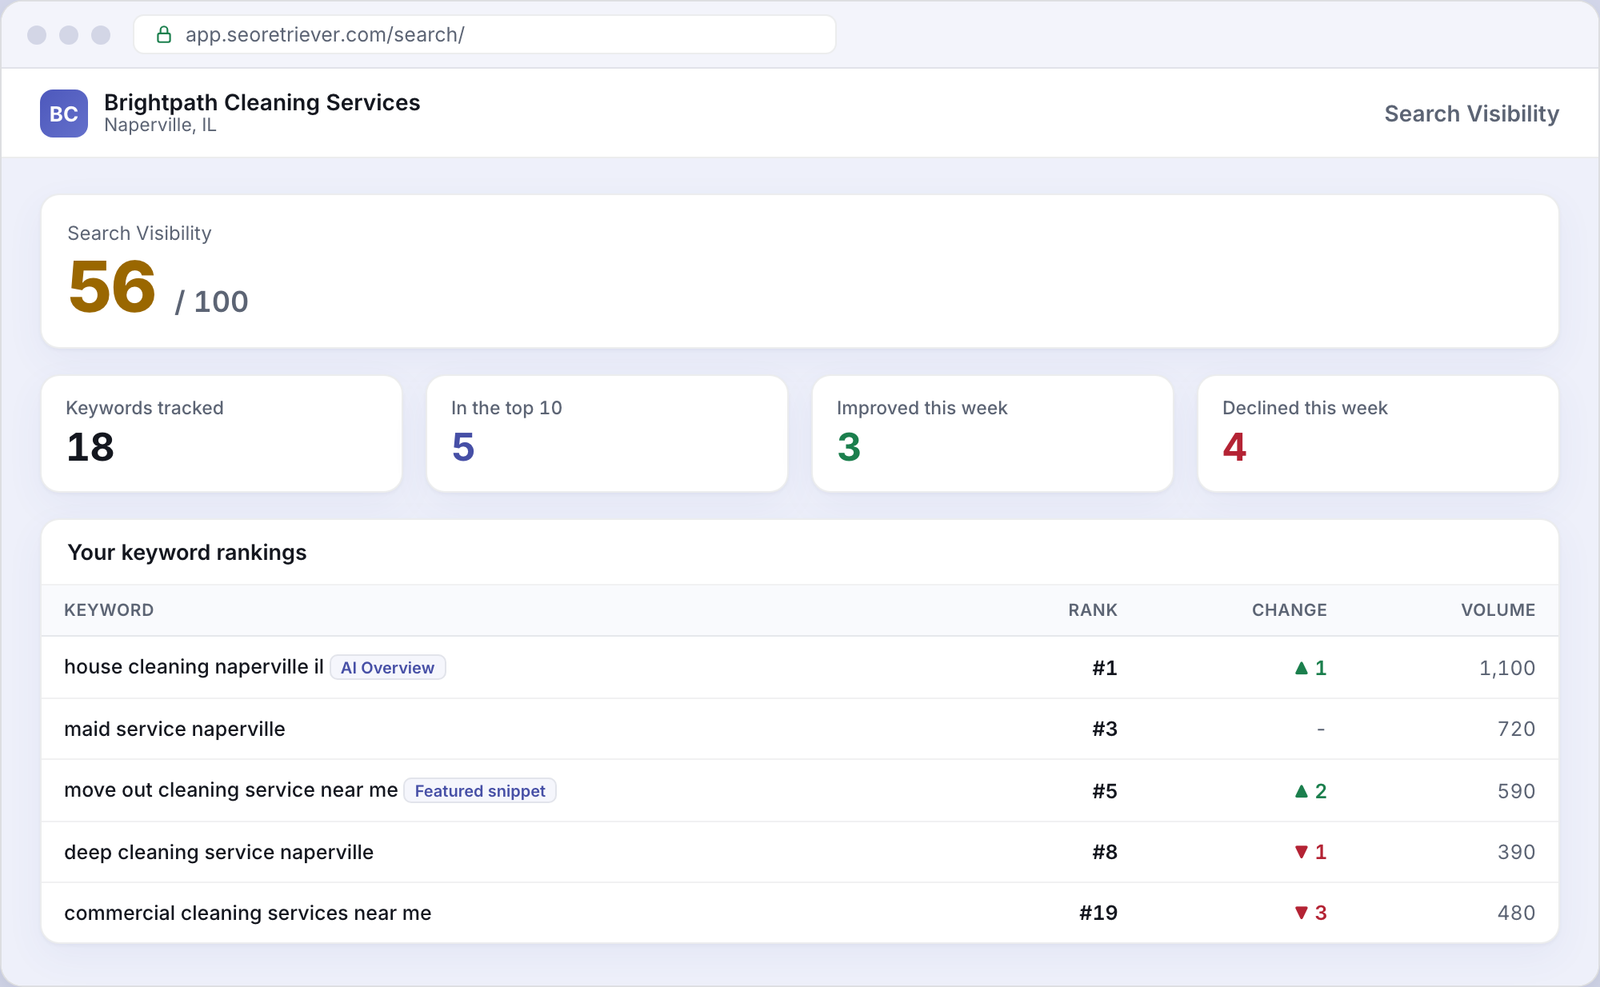The height and width of the screenshot is (987, 1600).
Task: Sort by the CHANGE column header
Action: pyautogui.click(x=1289, y=610)
